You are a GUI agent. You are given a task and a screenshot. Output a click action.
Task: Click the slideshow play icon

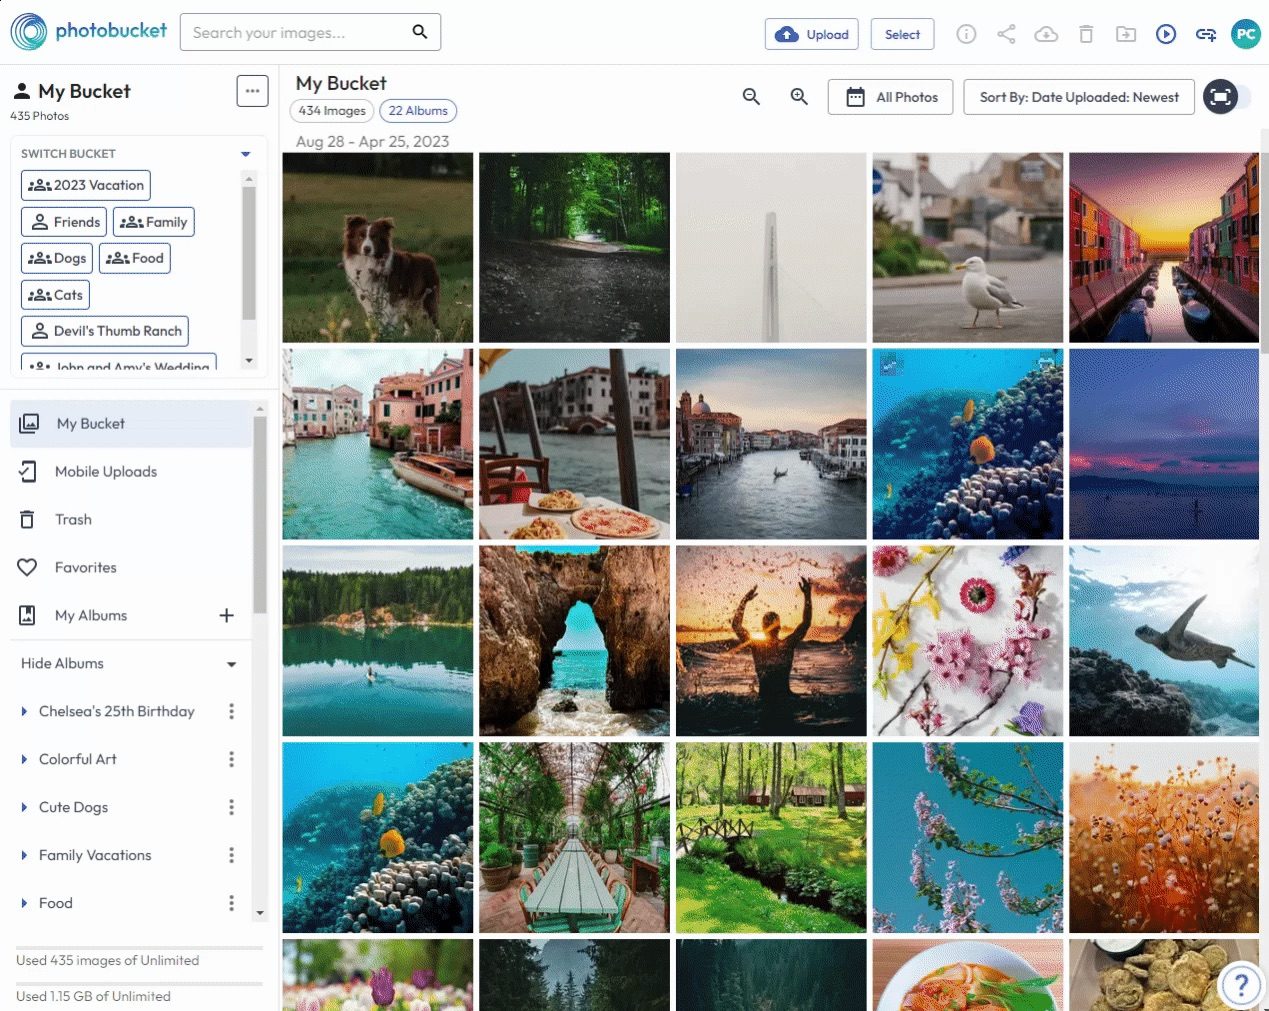(x=1166, y=34)
